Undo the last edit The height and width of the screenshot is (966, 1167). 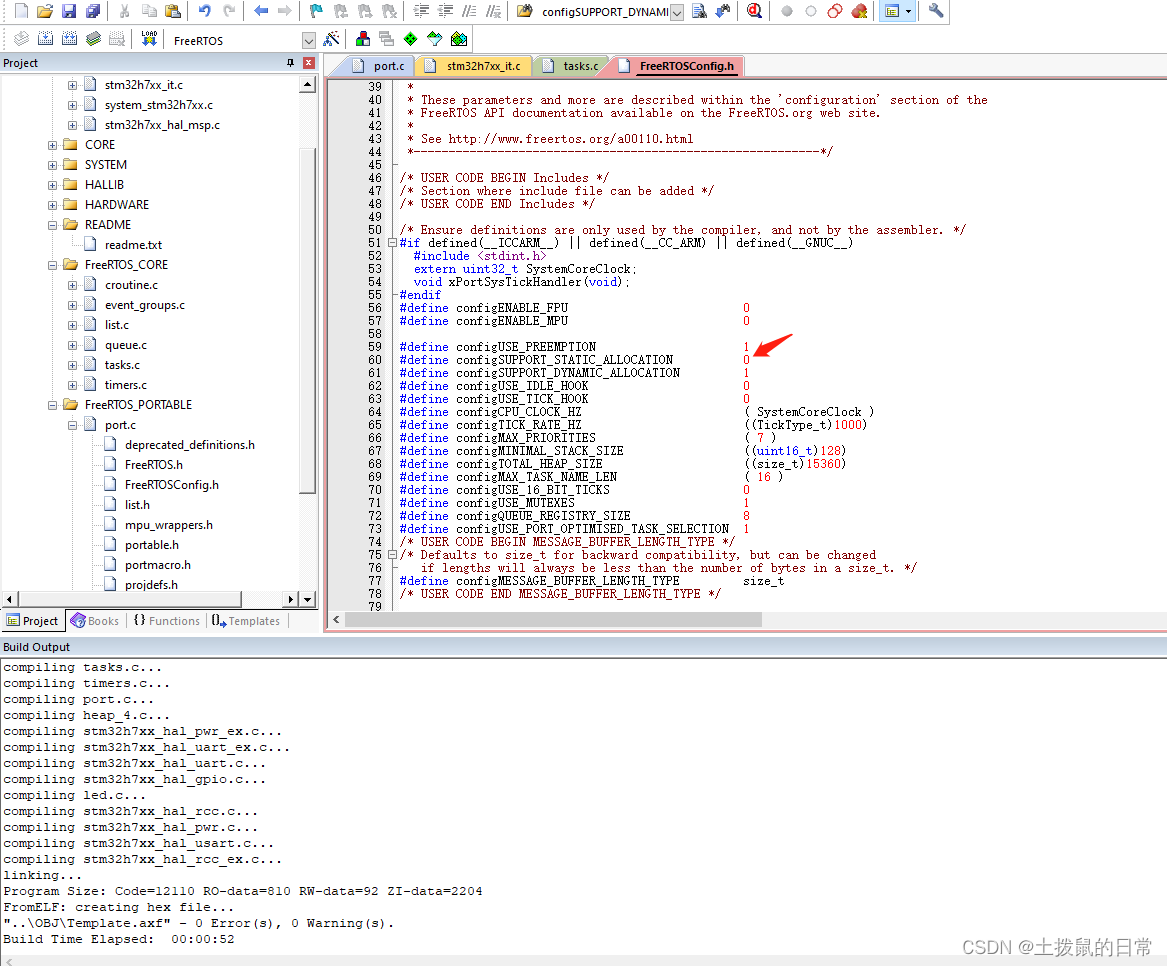[x=205, y=11]
